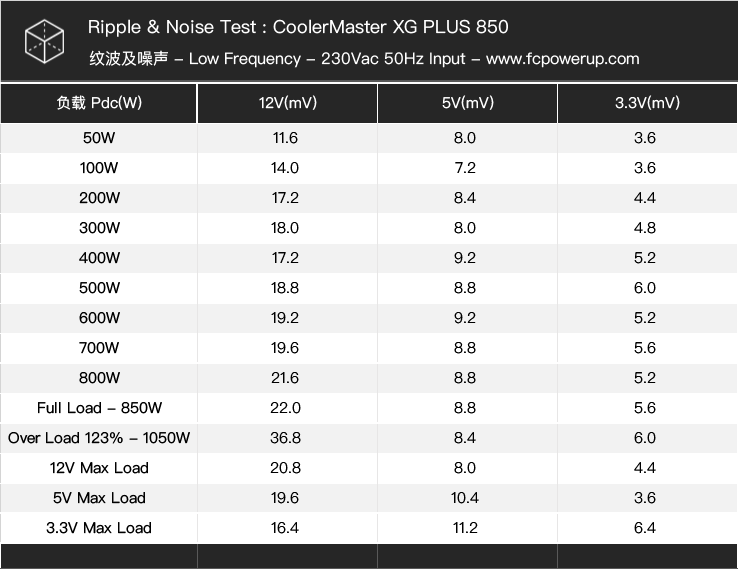
Task: Click the cube logo icon in header
Action: point(44,41)
